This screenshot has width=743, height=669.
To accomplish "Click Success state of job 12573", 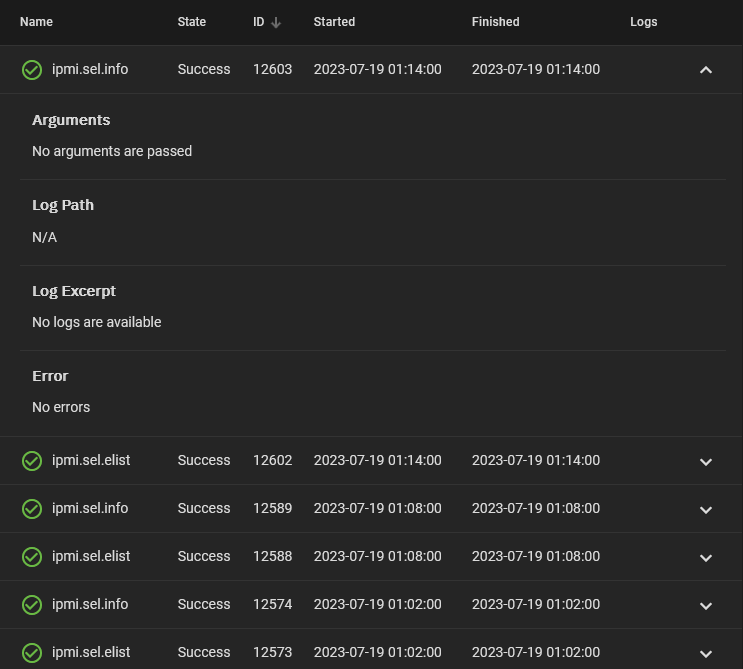I will click(204, 652).
